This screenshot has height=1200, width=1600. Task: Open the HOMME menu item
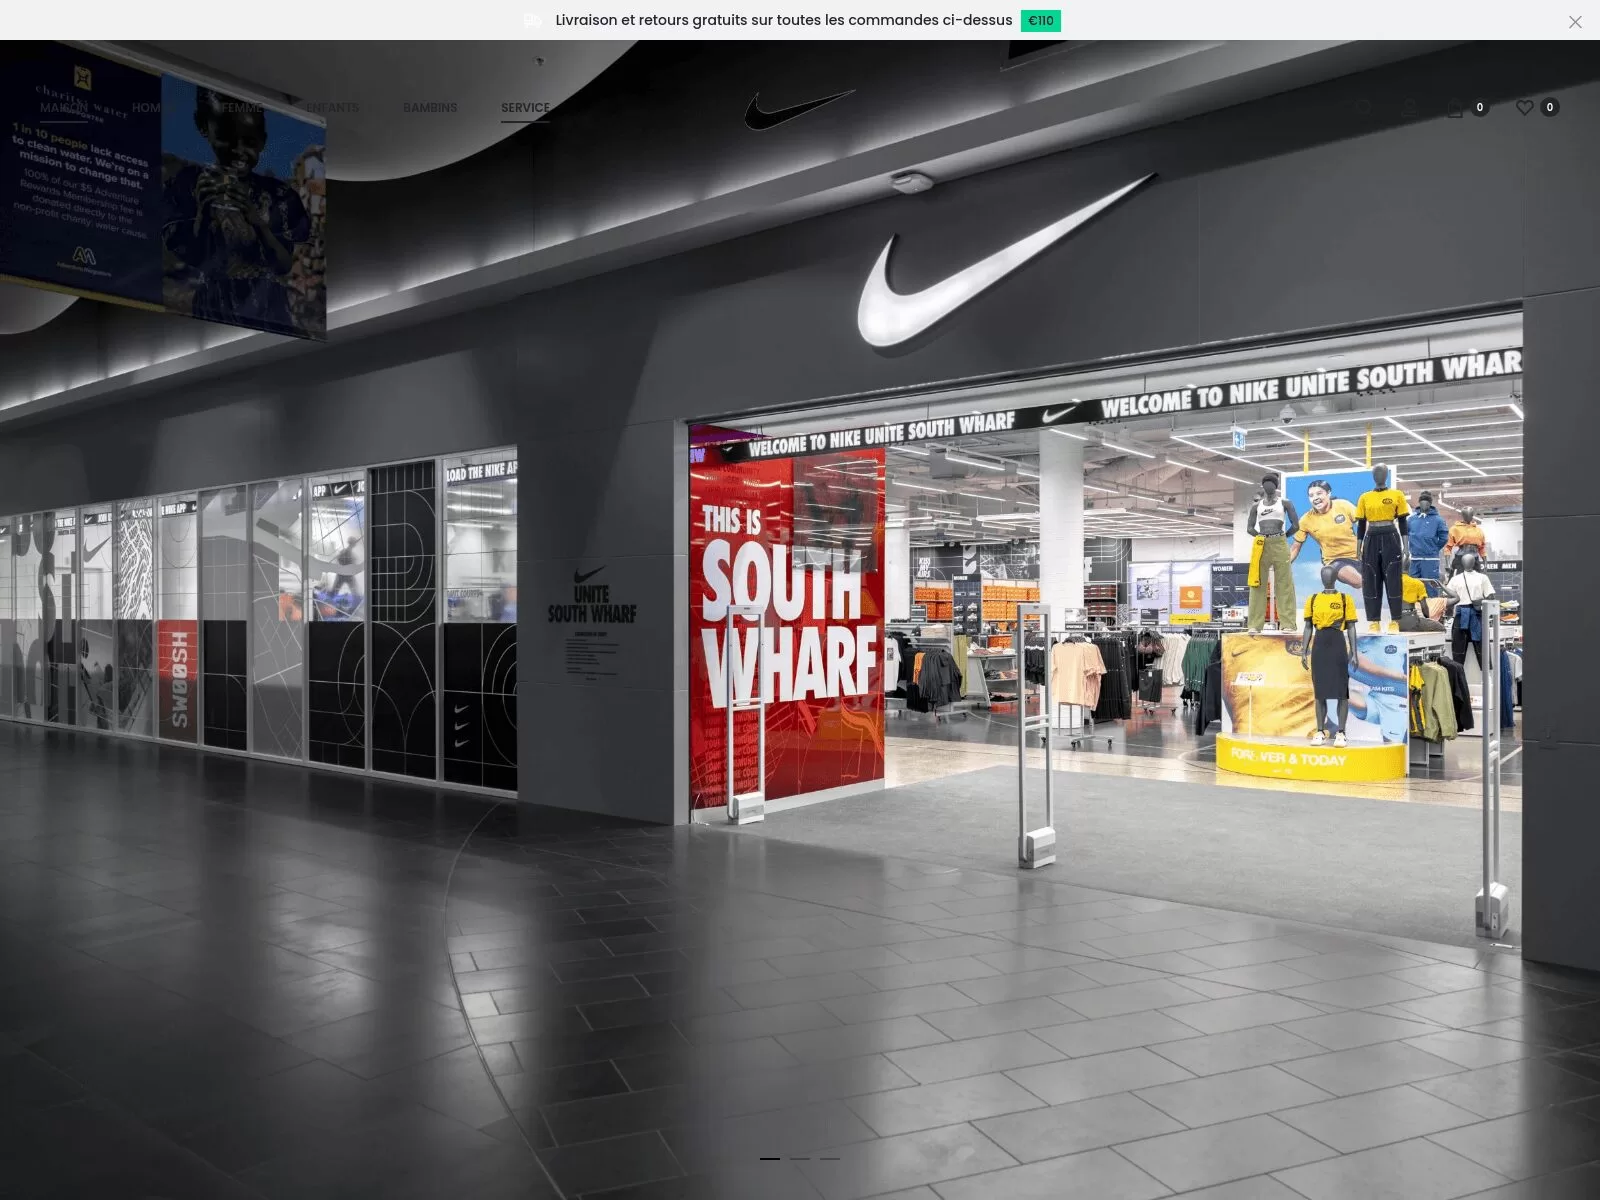click(155, 108)
